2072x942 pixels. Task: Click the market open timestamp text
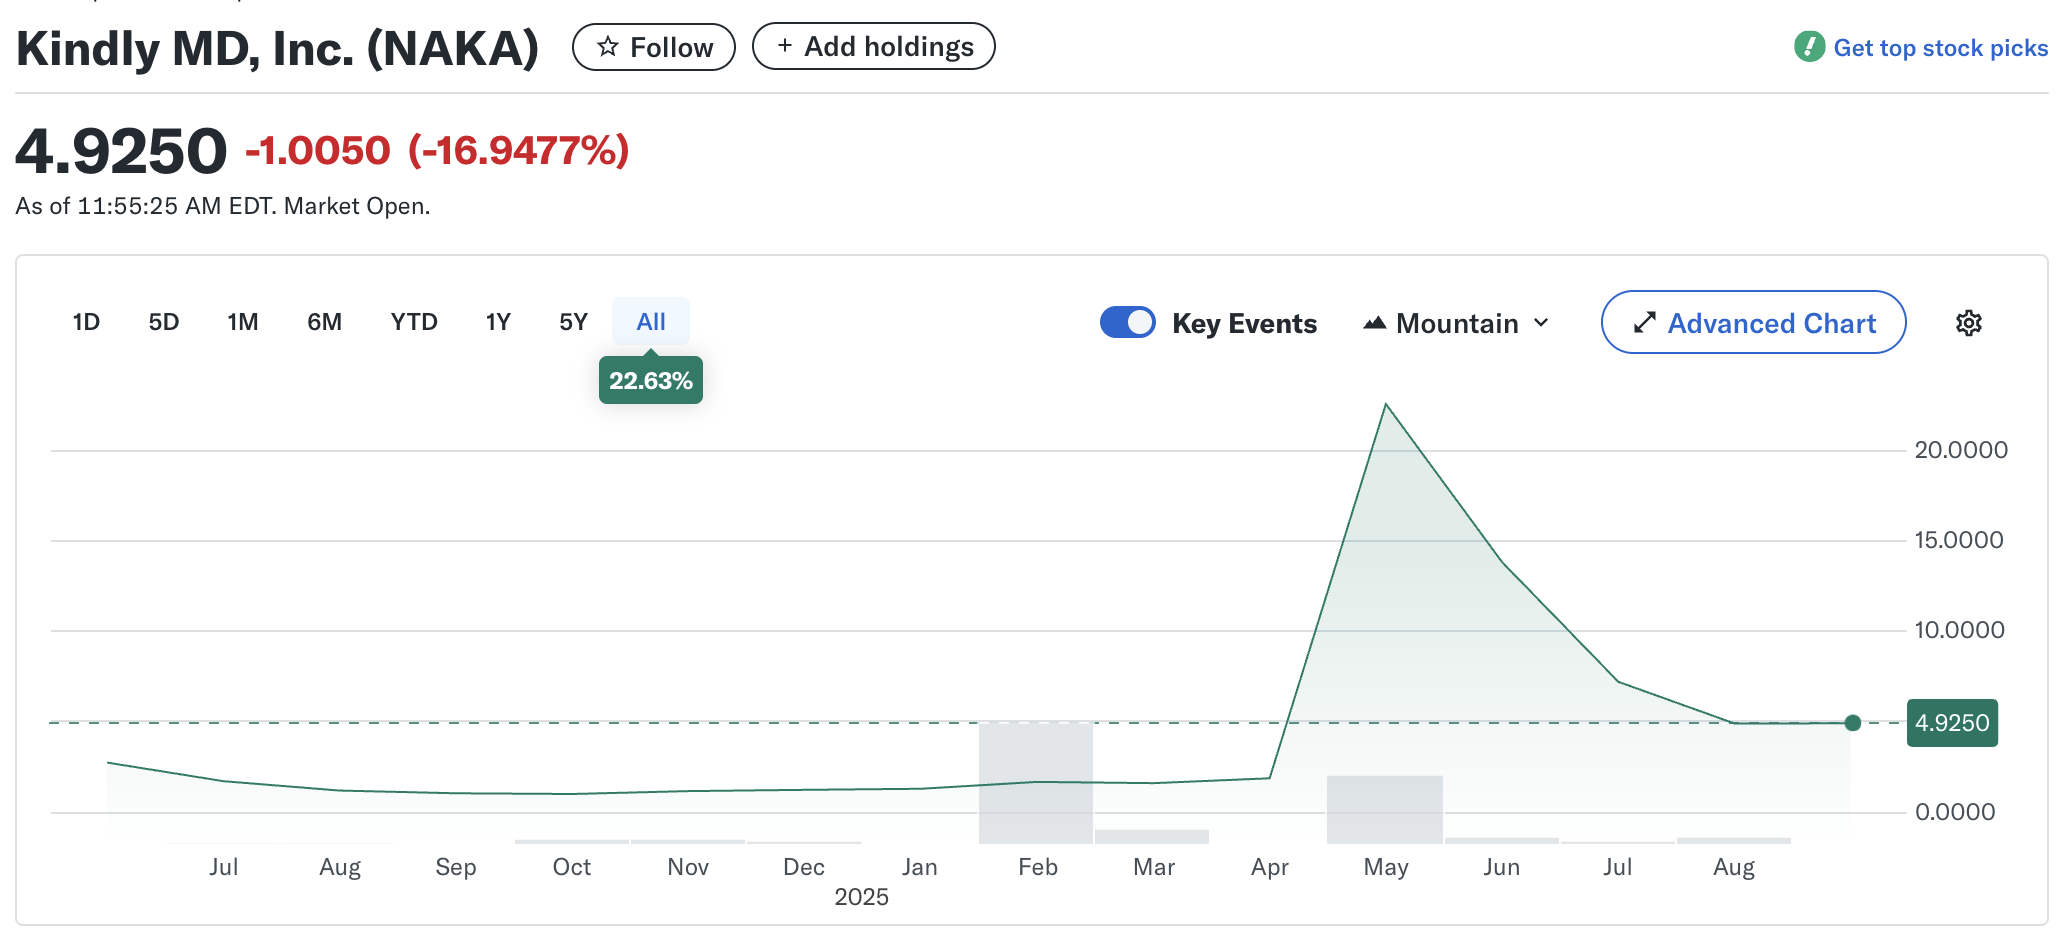click(223, 206)
